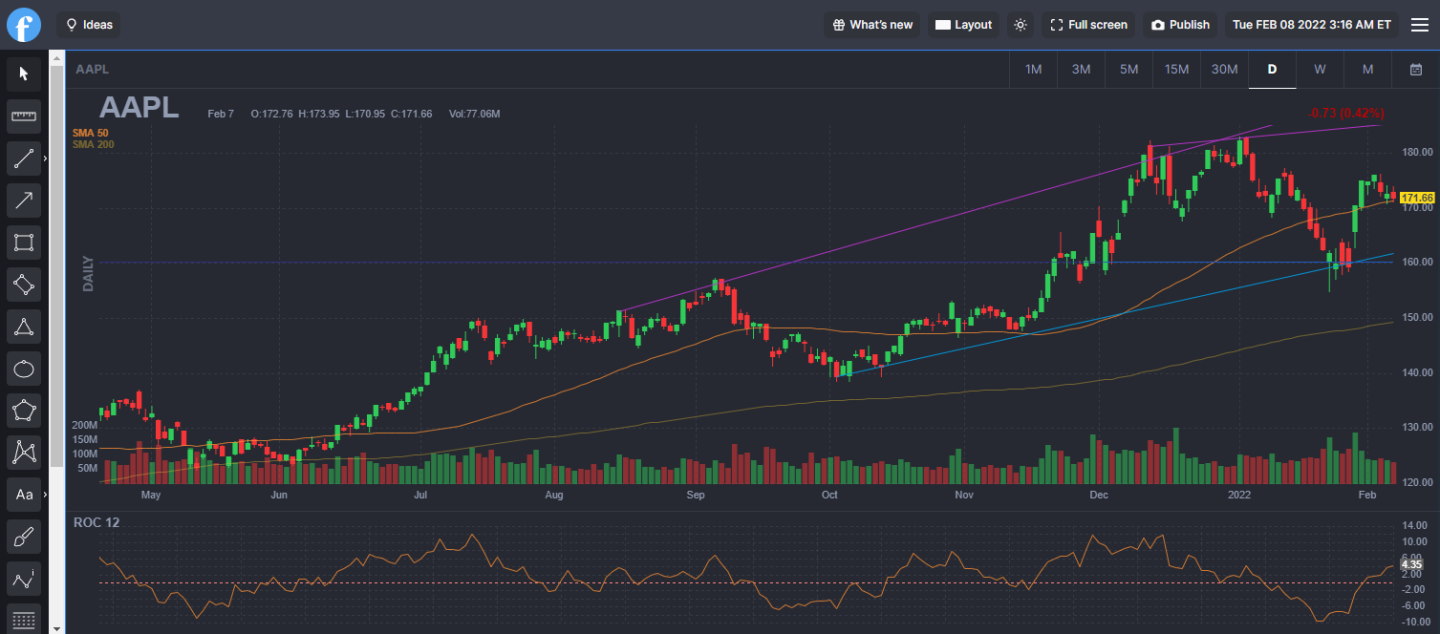The width and height of the screenshot is (1440, 634).
Task: Select the trend line drawing tool
Action: click(x=24, y=158)
